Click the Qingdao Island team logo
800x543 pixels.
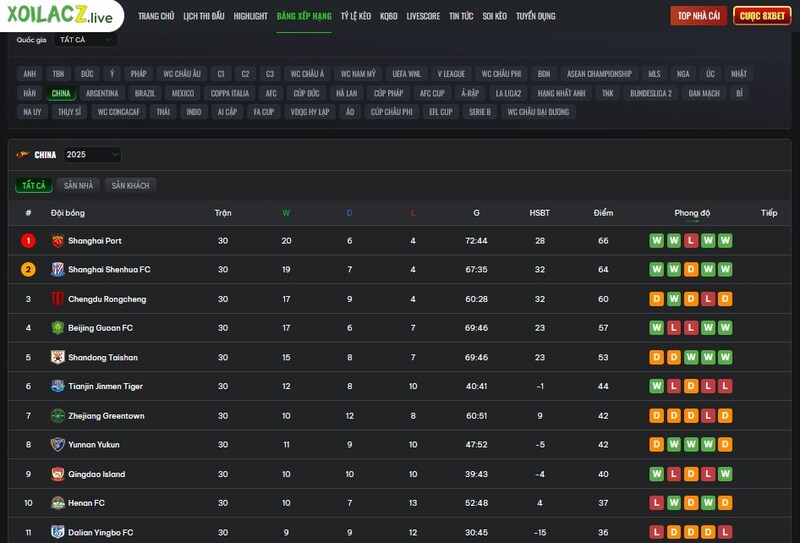58,474
